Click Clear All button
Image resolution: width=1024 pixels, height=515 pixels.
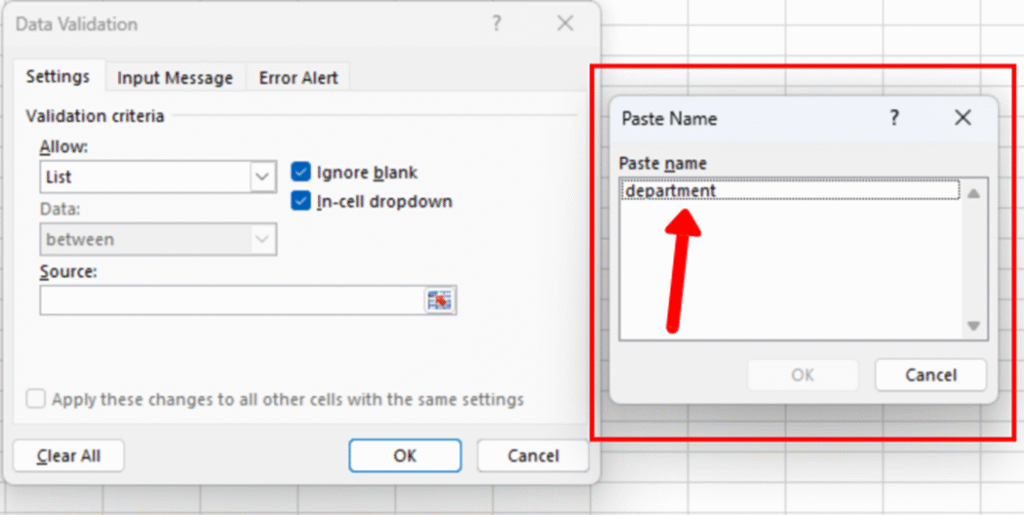[69, 456]
